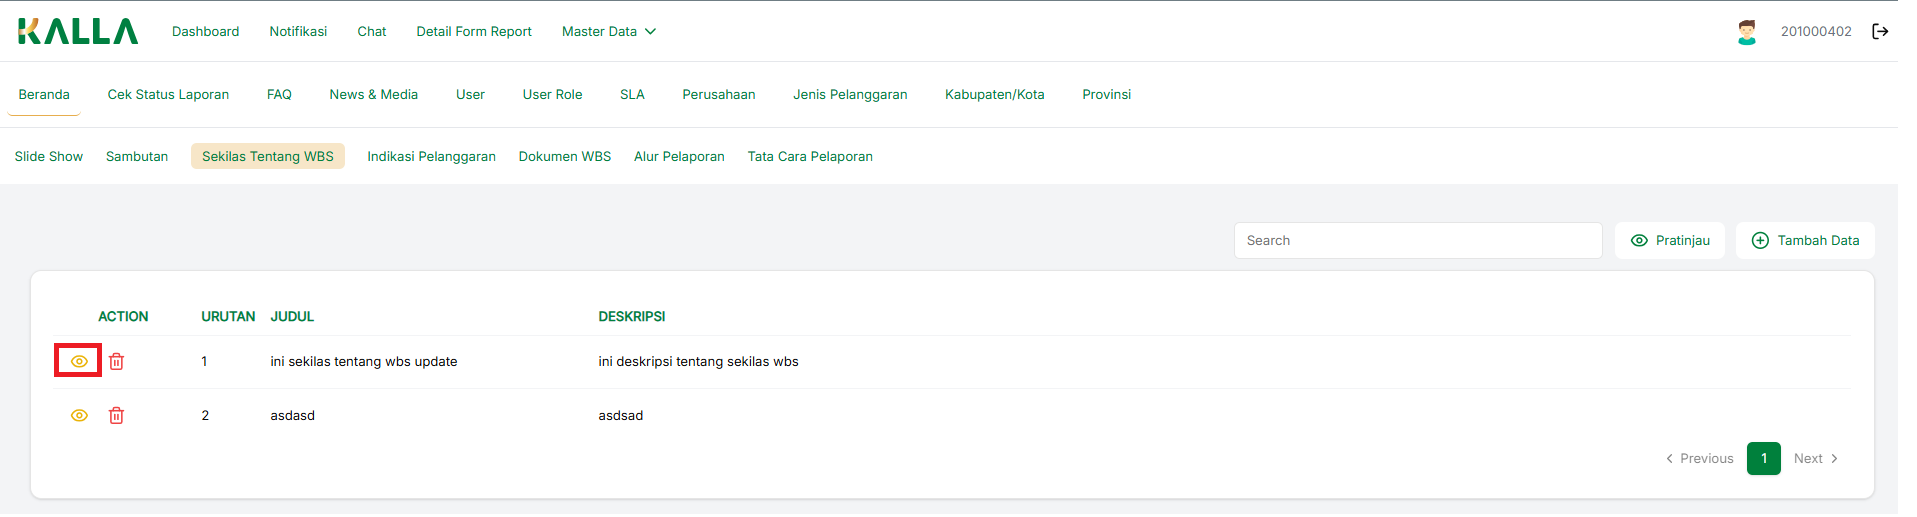
Task: Delete the row titled asdasd
Action: (x=116, y=415)
